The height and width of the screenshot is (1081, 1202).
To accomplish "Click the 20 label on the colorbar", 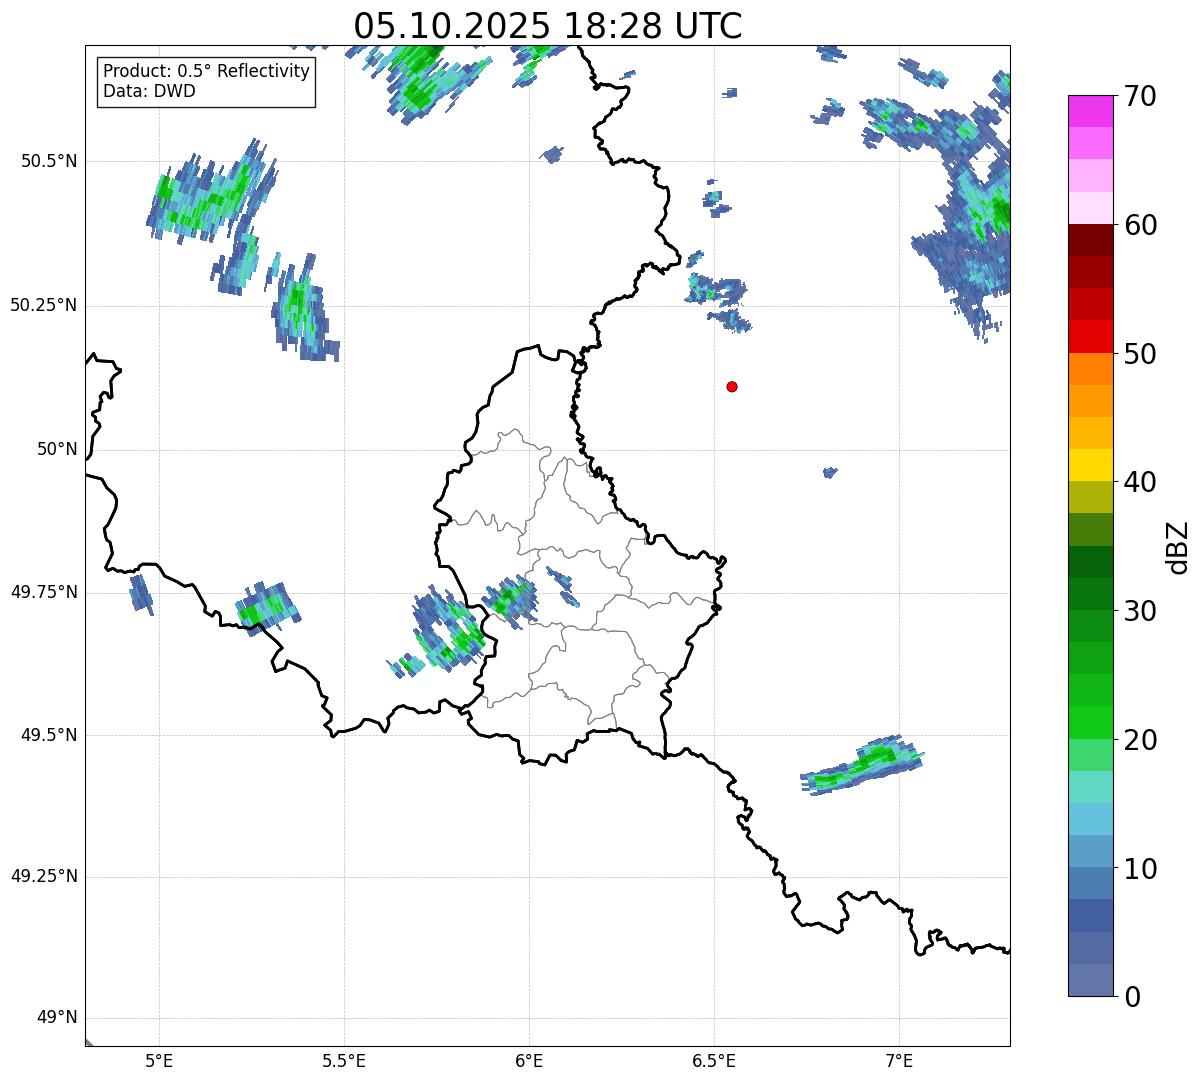I will coord(1139,740).
